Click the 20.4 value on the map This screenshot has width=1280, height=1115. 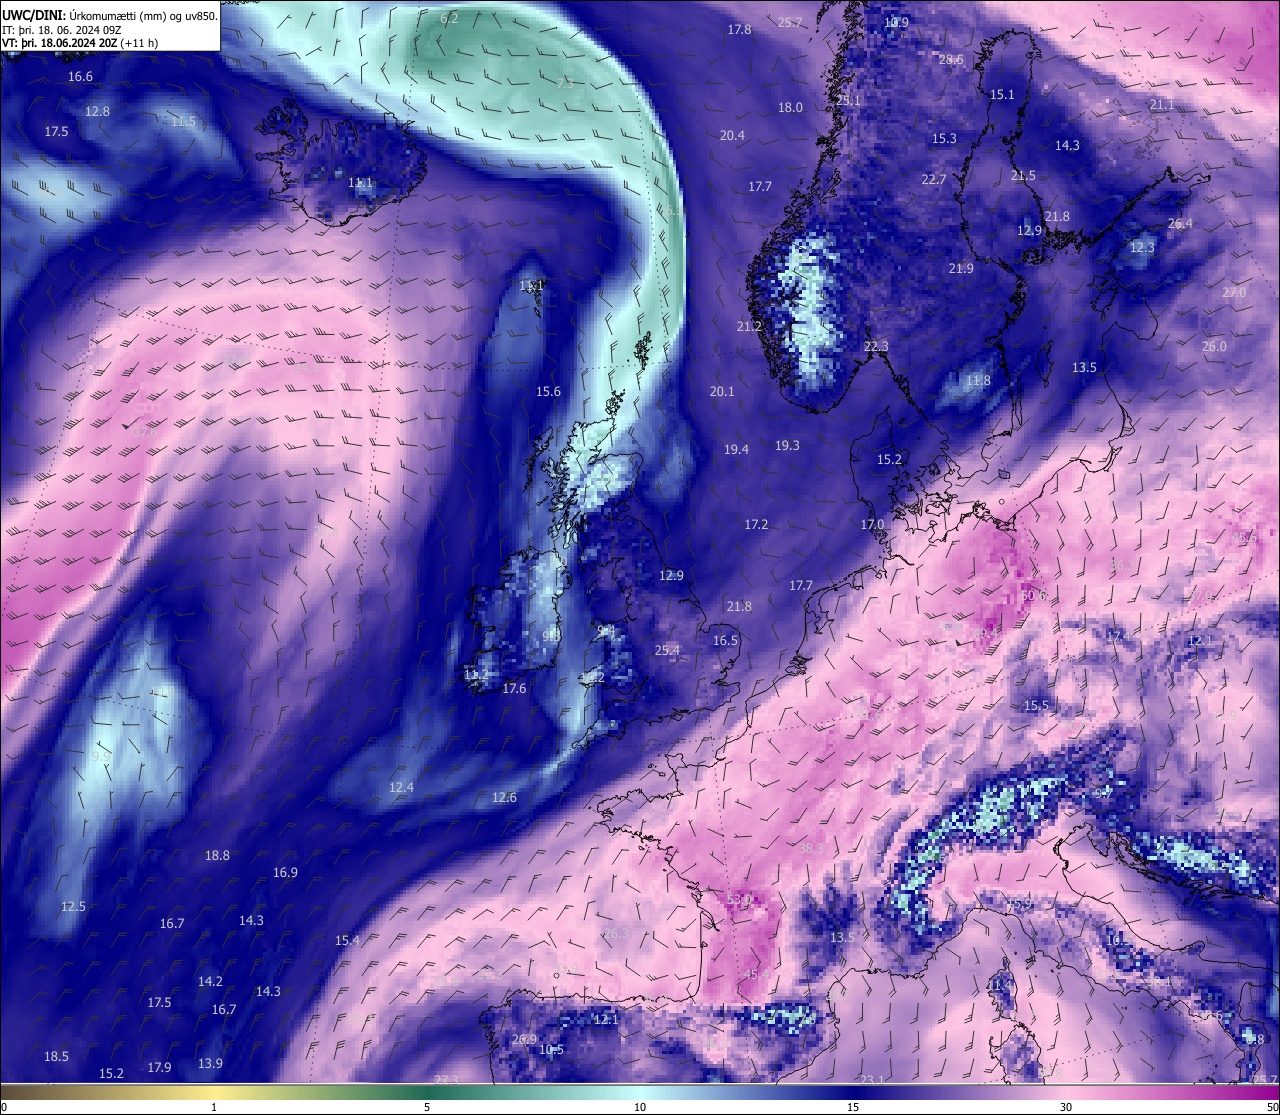click(x=732, y=136)
